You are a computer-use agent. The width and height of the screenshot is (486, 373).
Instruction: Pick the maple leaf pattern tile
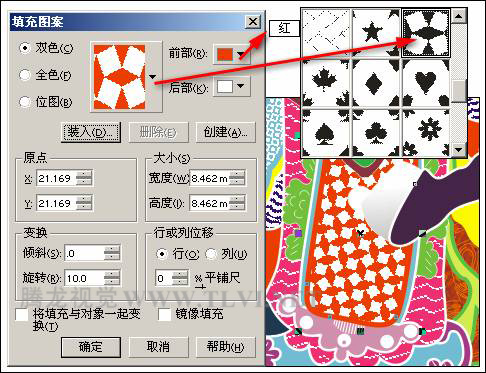pyautogui.click(x=326, y=83)
